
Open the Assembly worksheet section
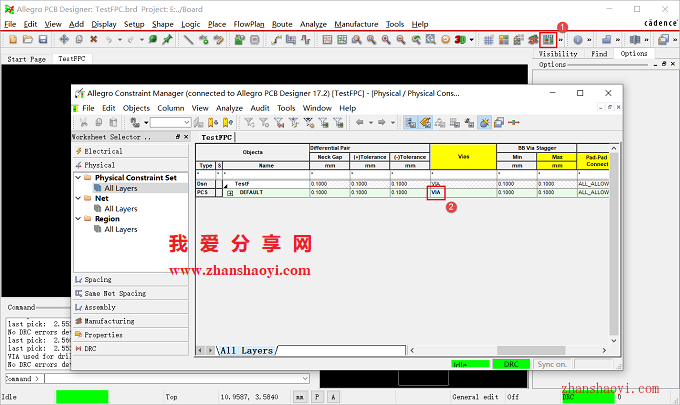131,307
